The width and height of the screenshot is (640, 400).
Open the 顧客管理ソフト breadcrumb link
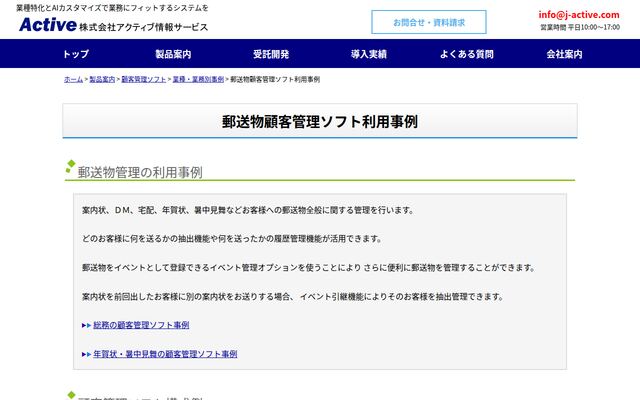[144, 79]
